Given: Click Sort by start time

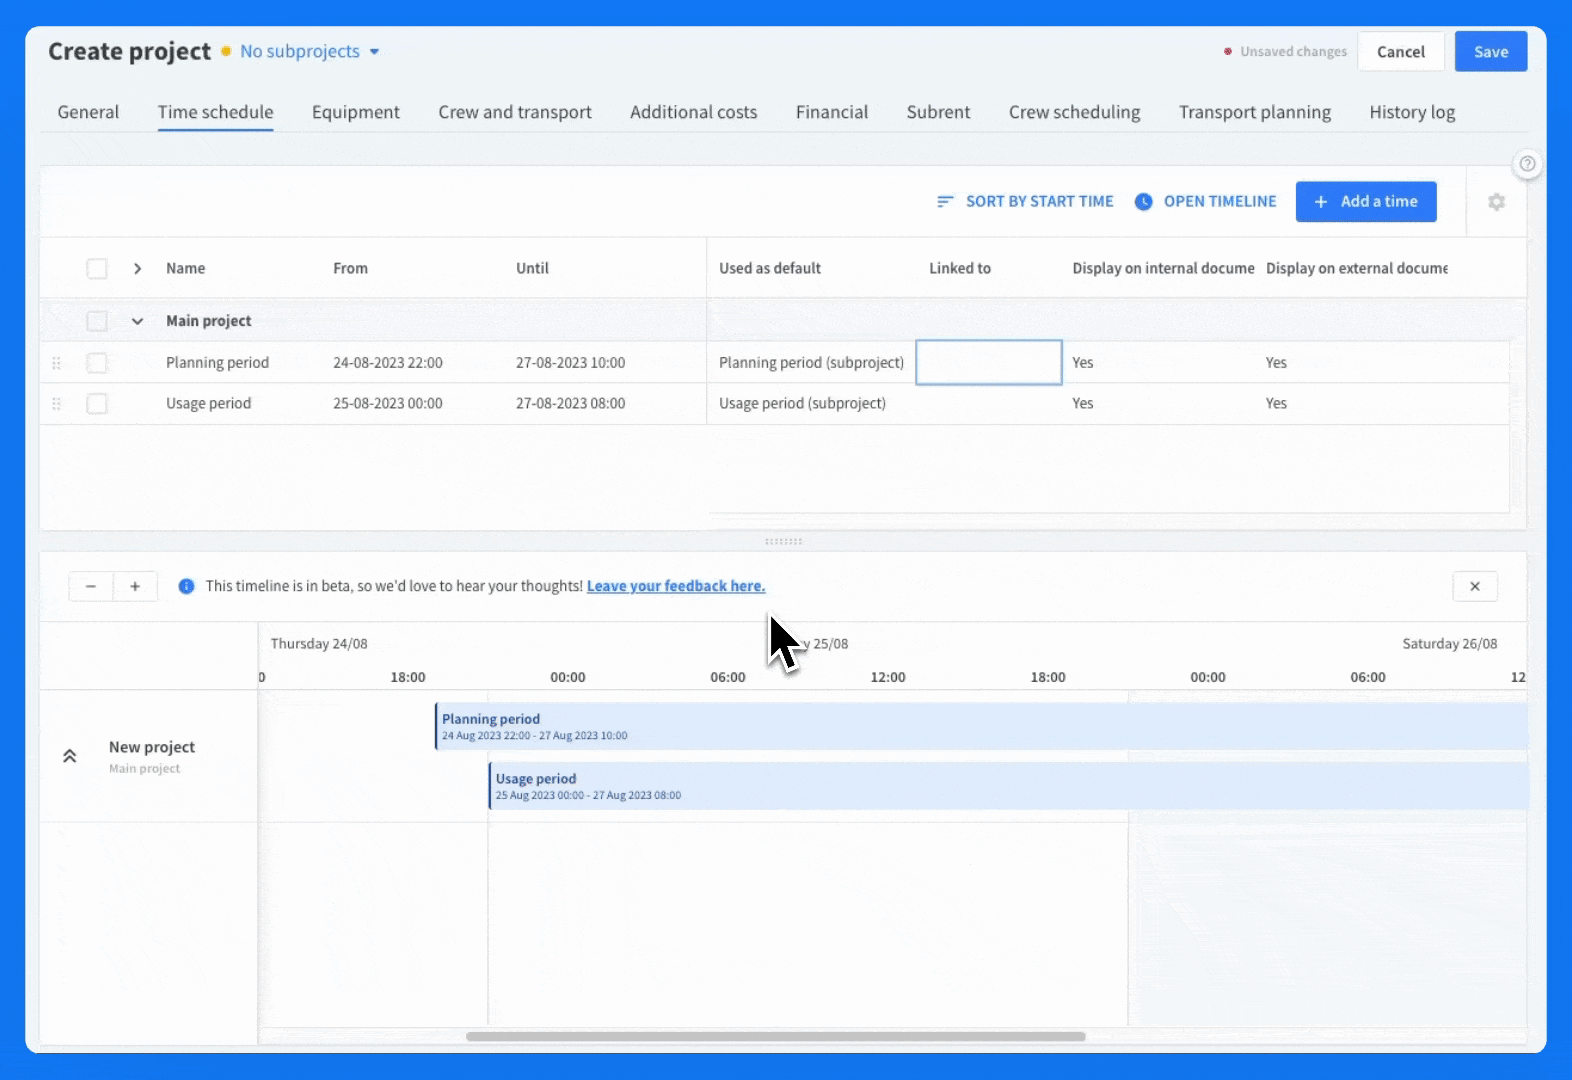Looking at the screenshot, I should coord(1025,202).
